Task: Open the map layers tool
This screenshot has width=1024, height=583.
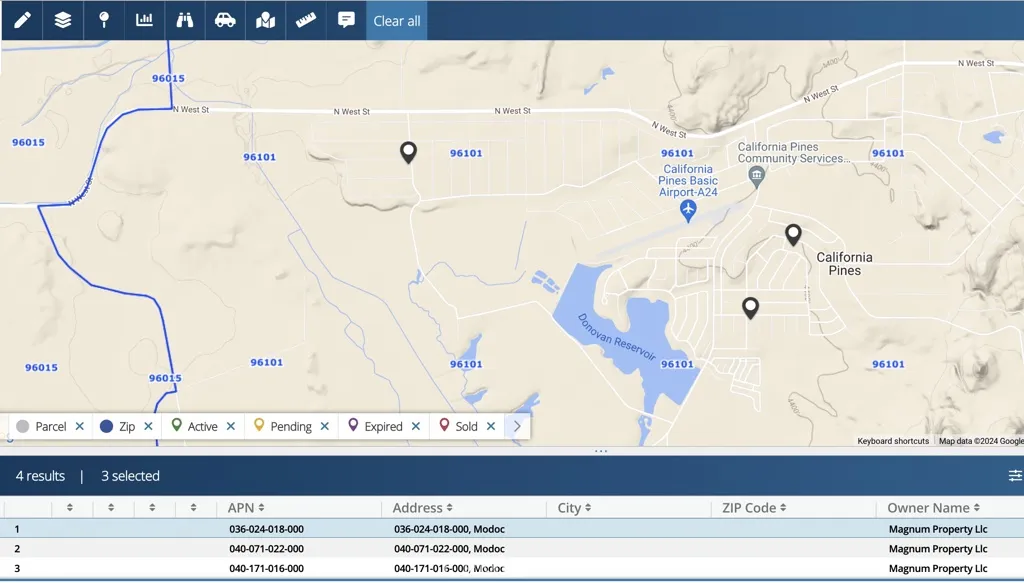Action: pos(63,20)
